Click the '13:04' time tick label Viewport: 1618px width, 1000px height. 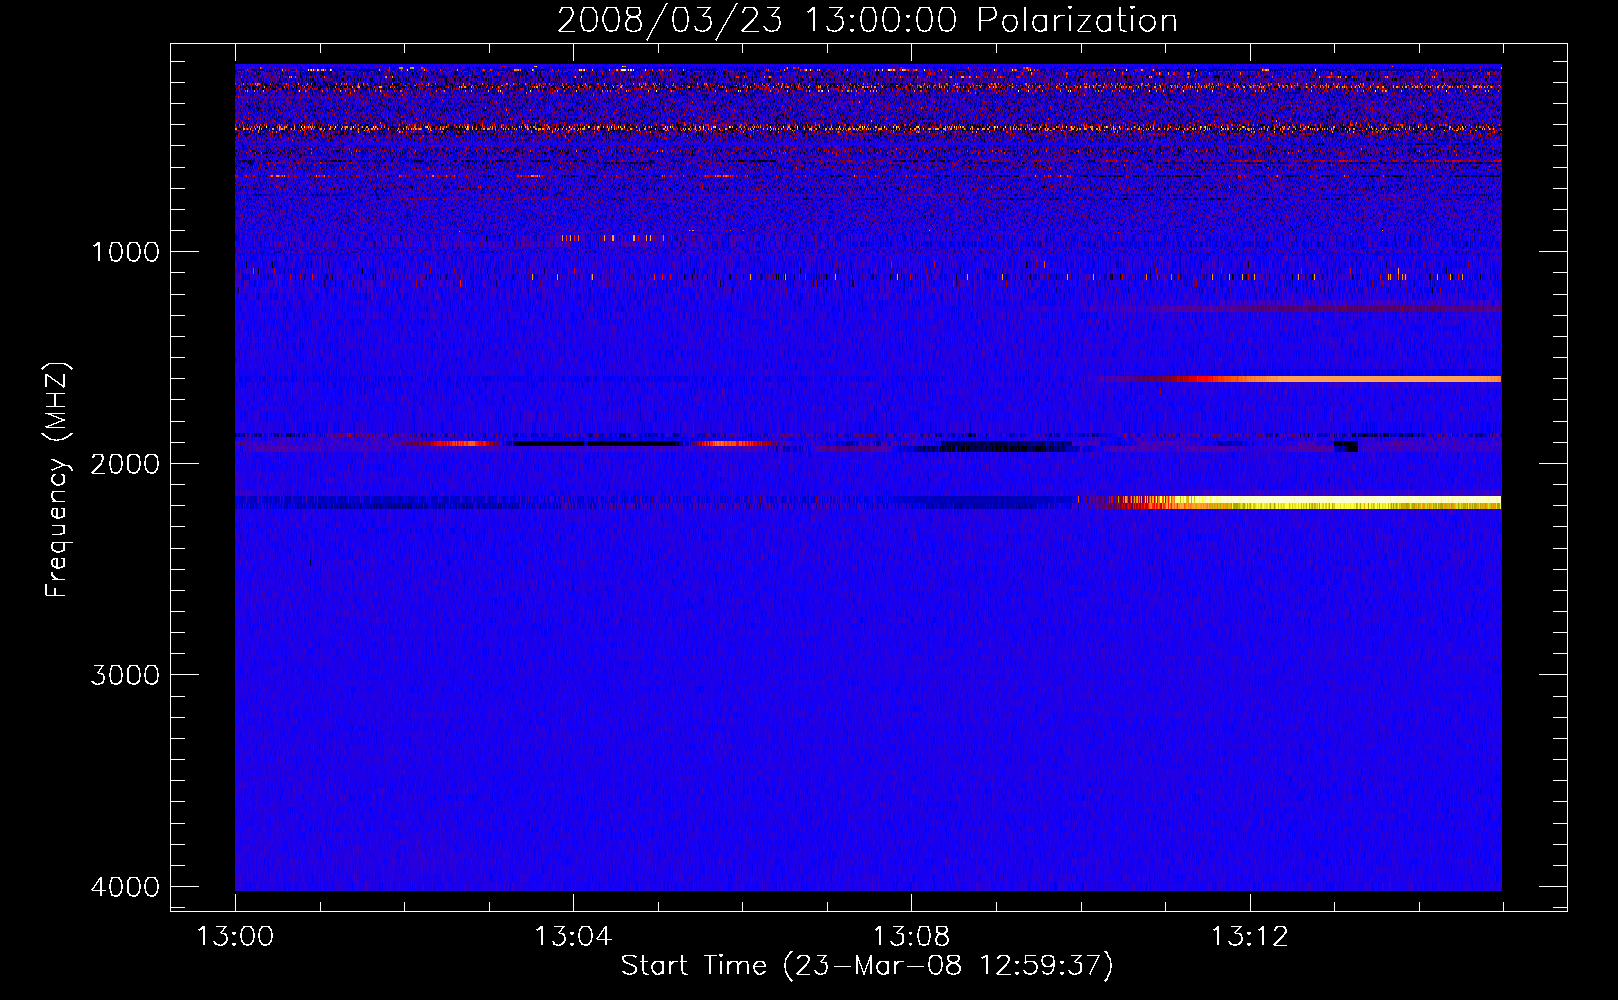(x=573, y=936)
